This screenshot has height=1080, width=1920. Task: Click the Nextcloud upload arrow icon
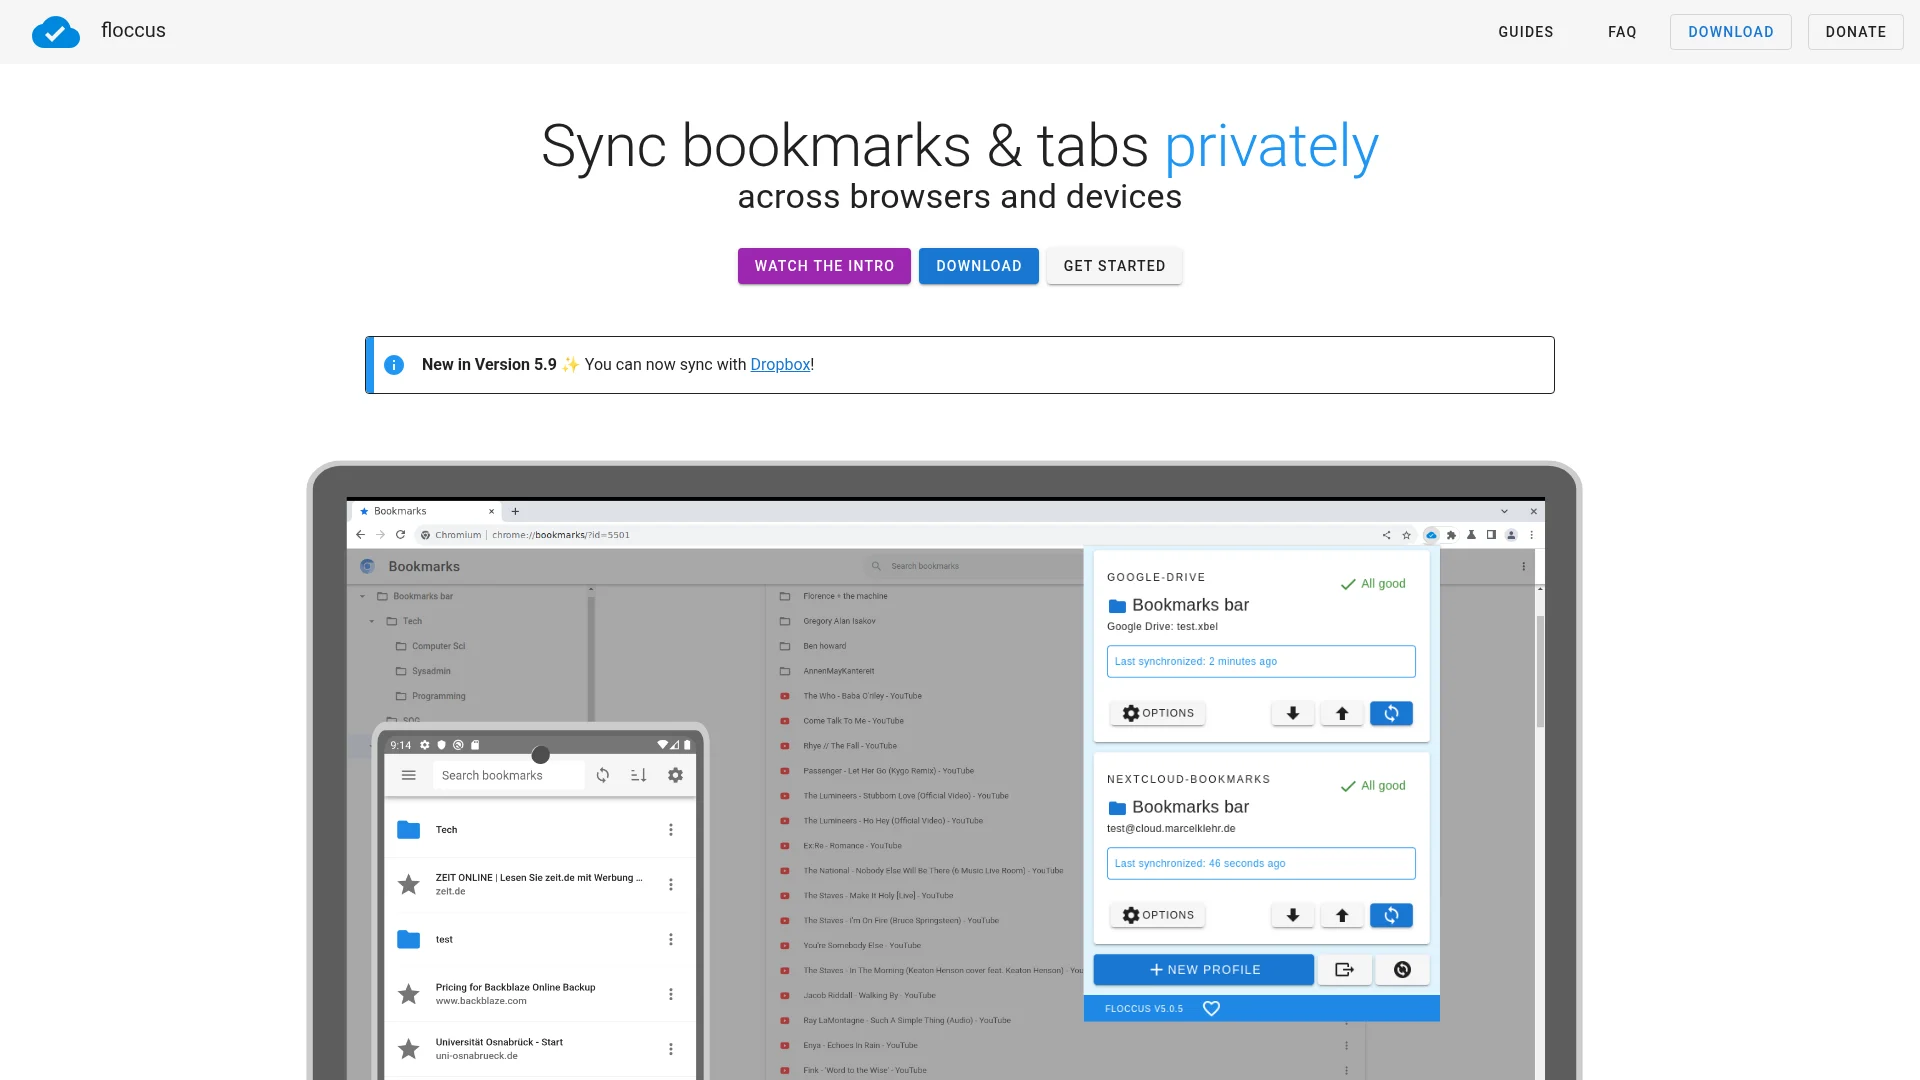coord(1342,915)
